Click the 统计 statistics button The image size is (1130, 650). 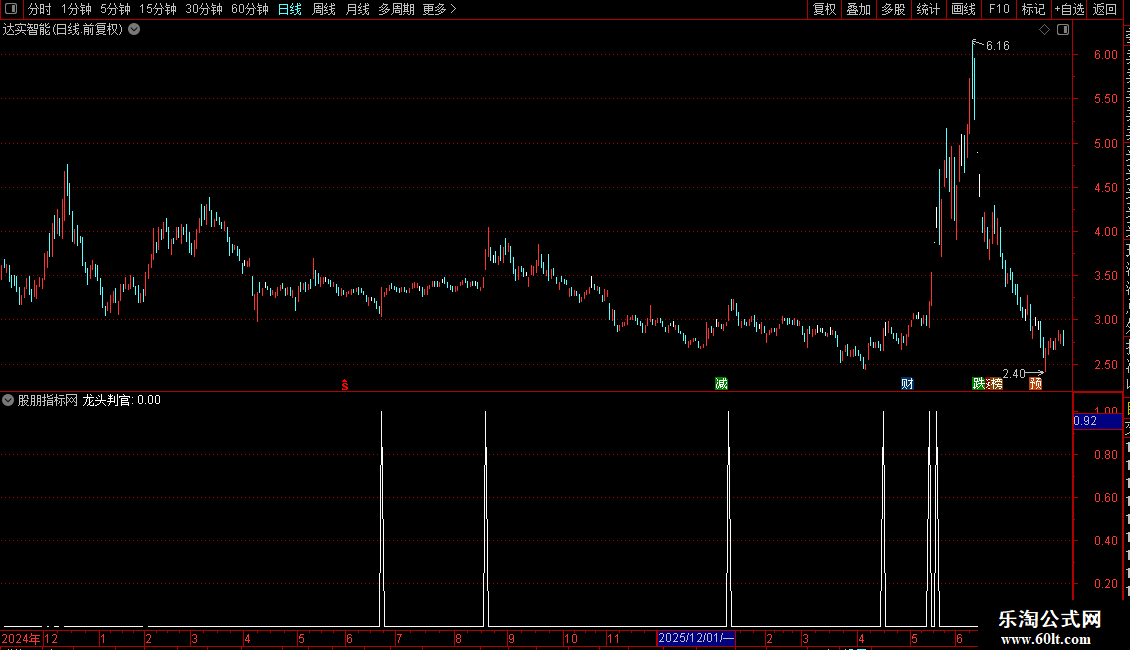[x=928, y=9]
